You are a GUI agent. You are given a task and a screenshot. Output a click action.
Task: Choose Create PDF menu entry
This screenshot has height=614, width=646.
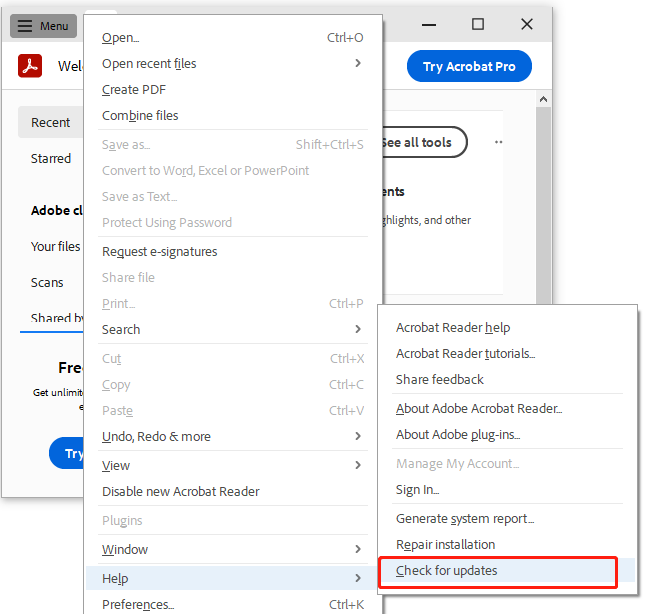point(233,89)
